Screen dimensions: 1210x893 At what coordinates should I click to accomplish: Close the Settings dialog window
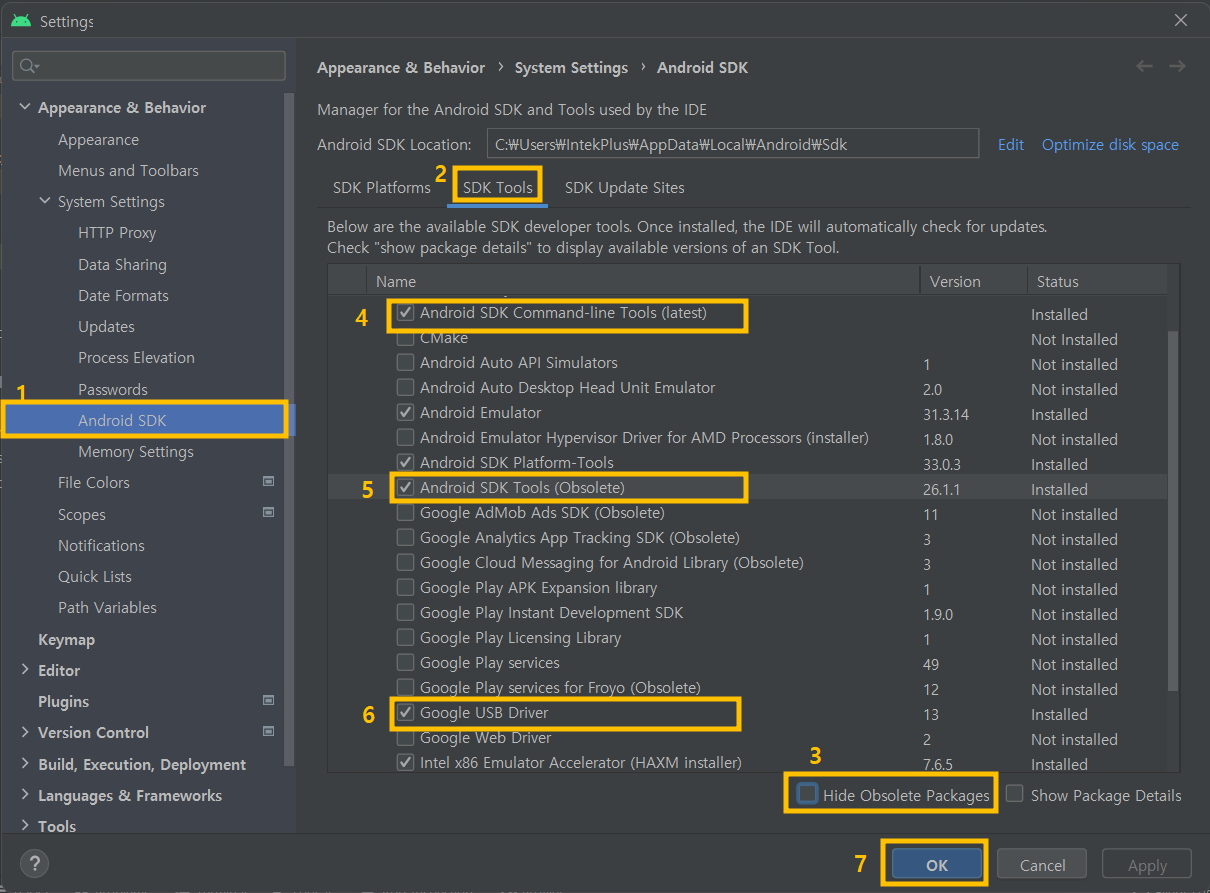[1182, 20]
